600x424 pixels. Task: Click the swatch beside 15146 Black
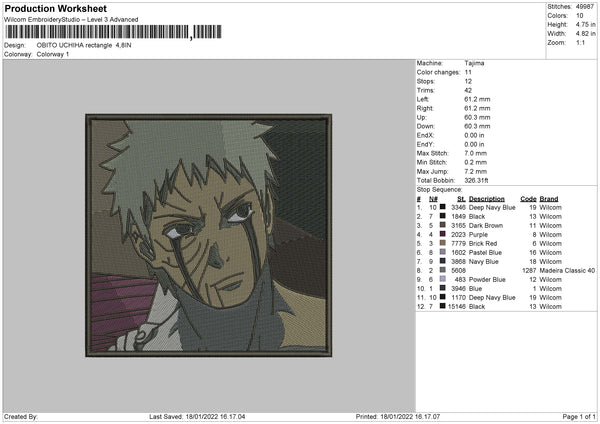[442, 306]
